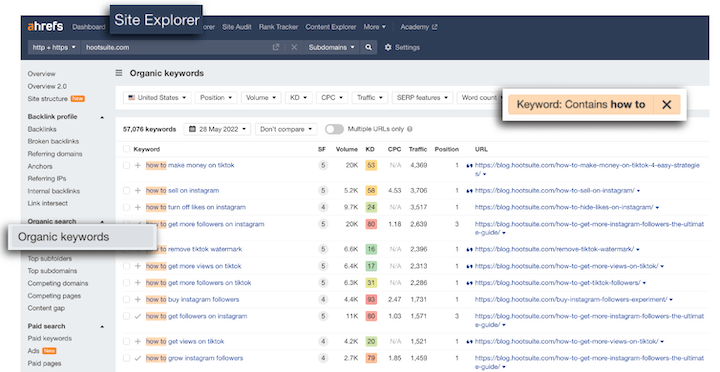Image resolution: width=720 pixels, height=372 pixels.
Task: Check box for 'how to buy instagram followers'
Action: [x=126, y=299]
